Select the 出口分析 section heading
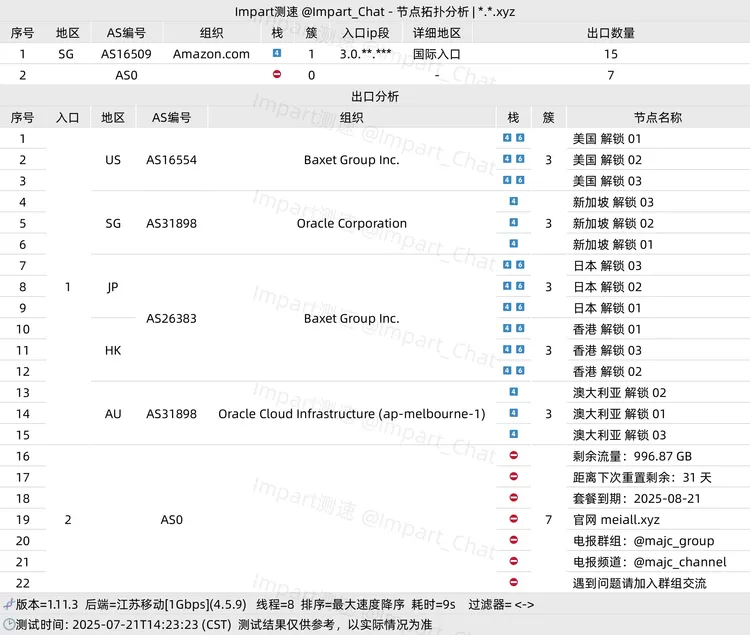Image resolution: width=750 pixels, height=635 pixels. (375, 96)
